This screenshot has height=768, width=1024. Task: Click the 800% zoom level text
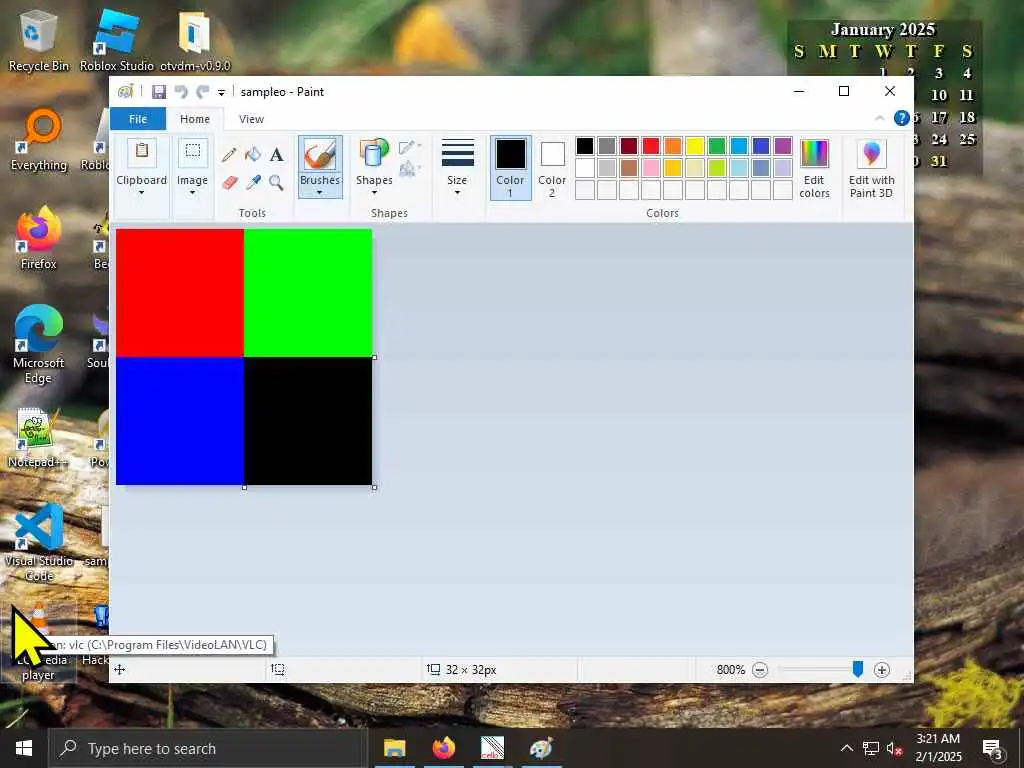tap(731, 670)
